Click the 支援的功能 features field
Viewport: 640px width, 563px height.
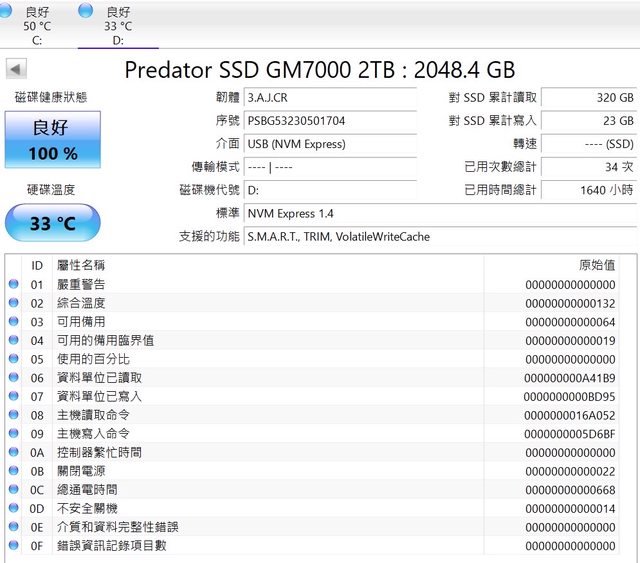coord(438,237)
